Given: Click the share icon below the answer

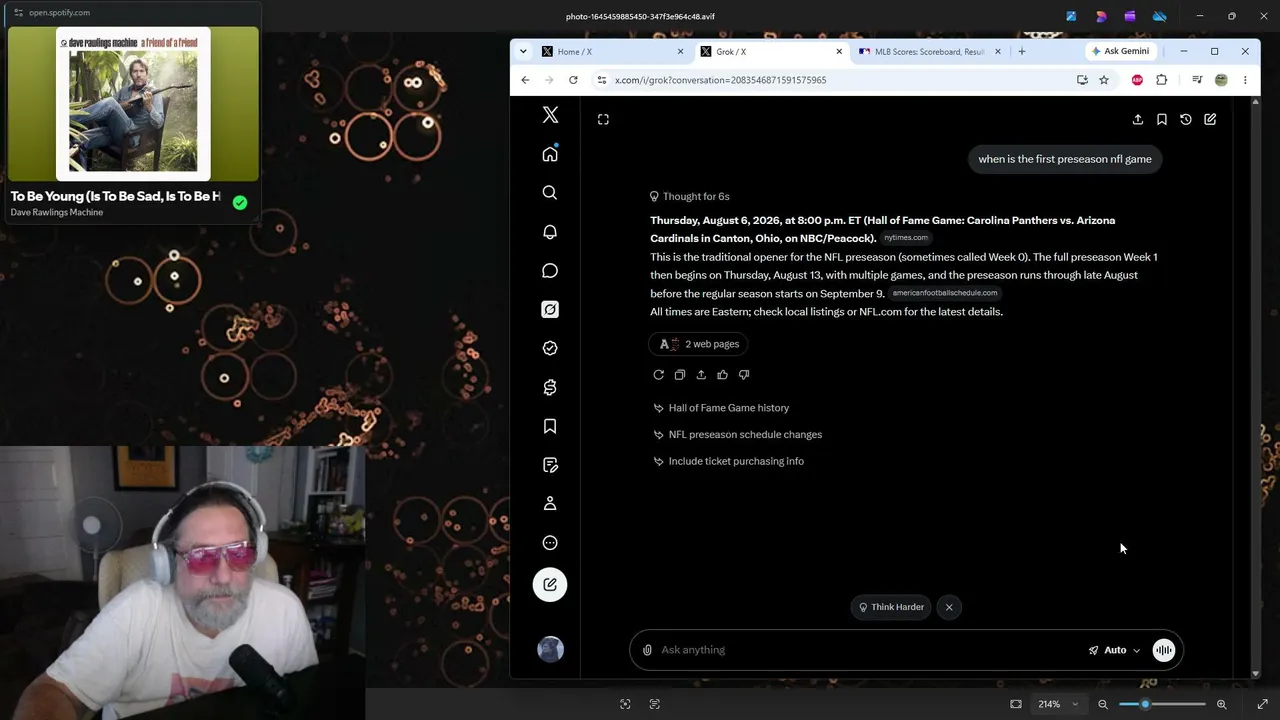Looking at the screenshot, I should 701,375.
